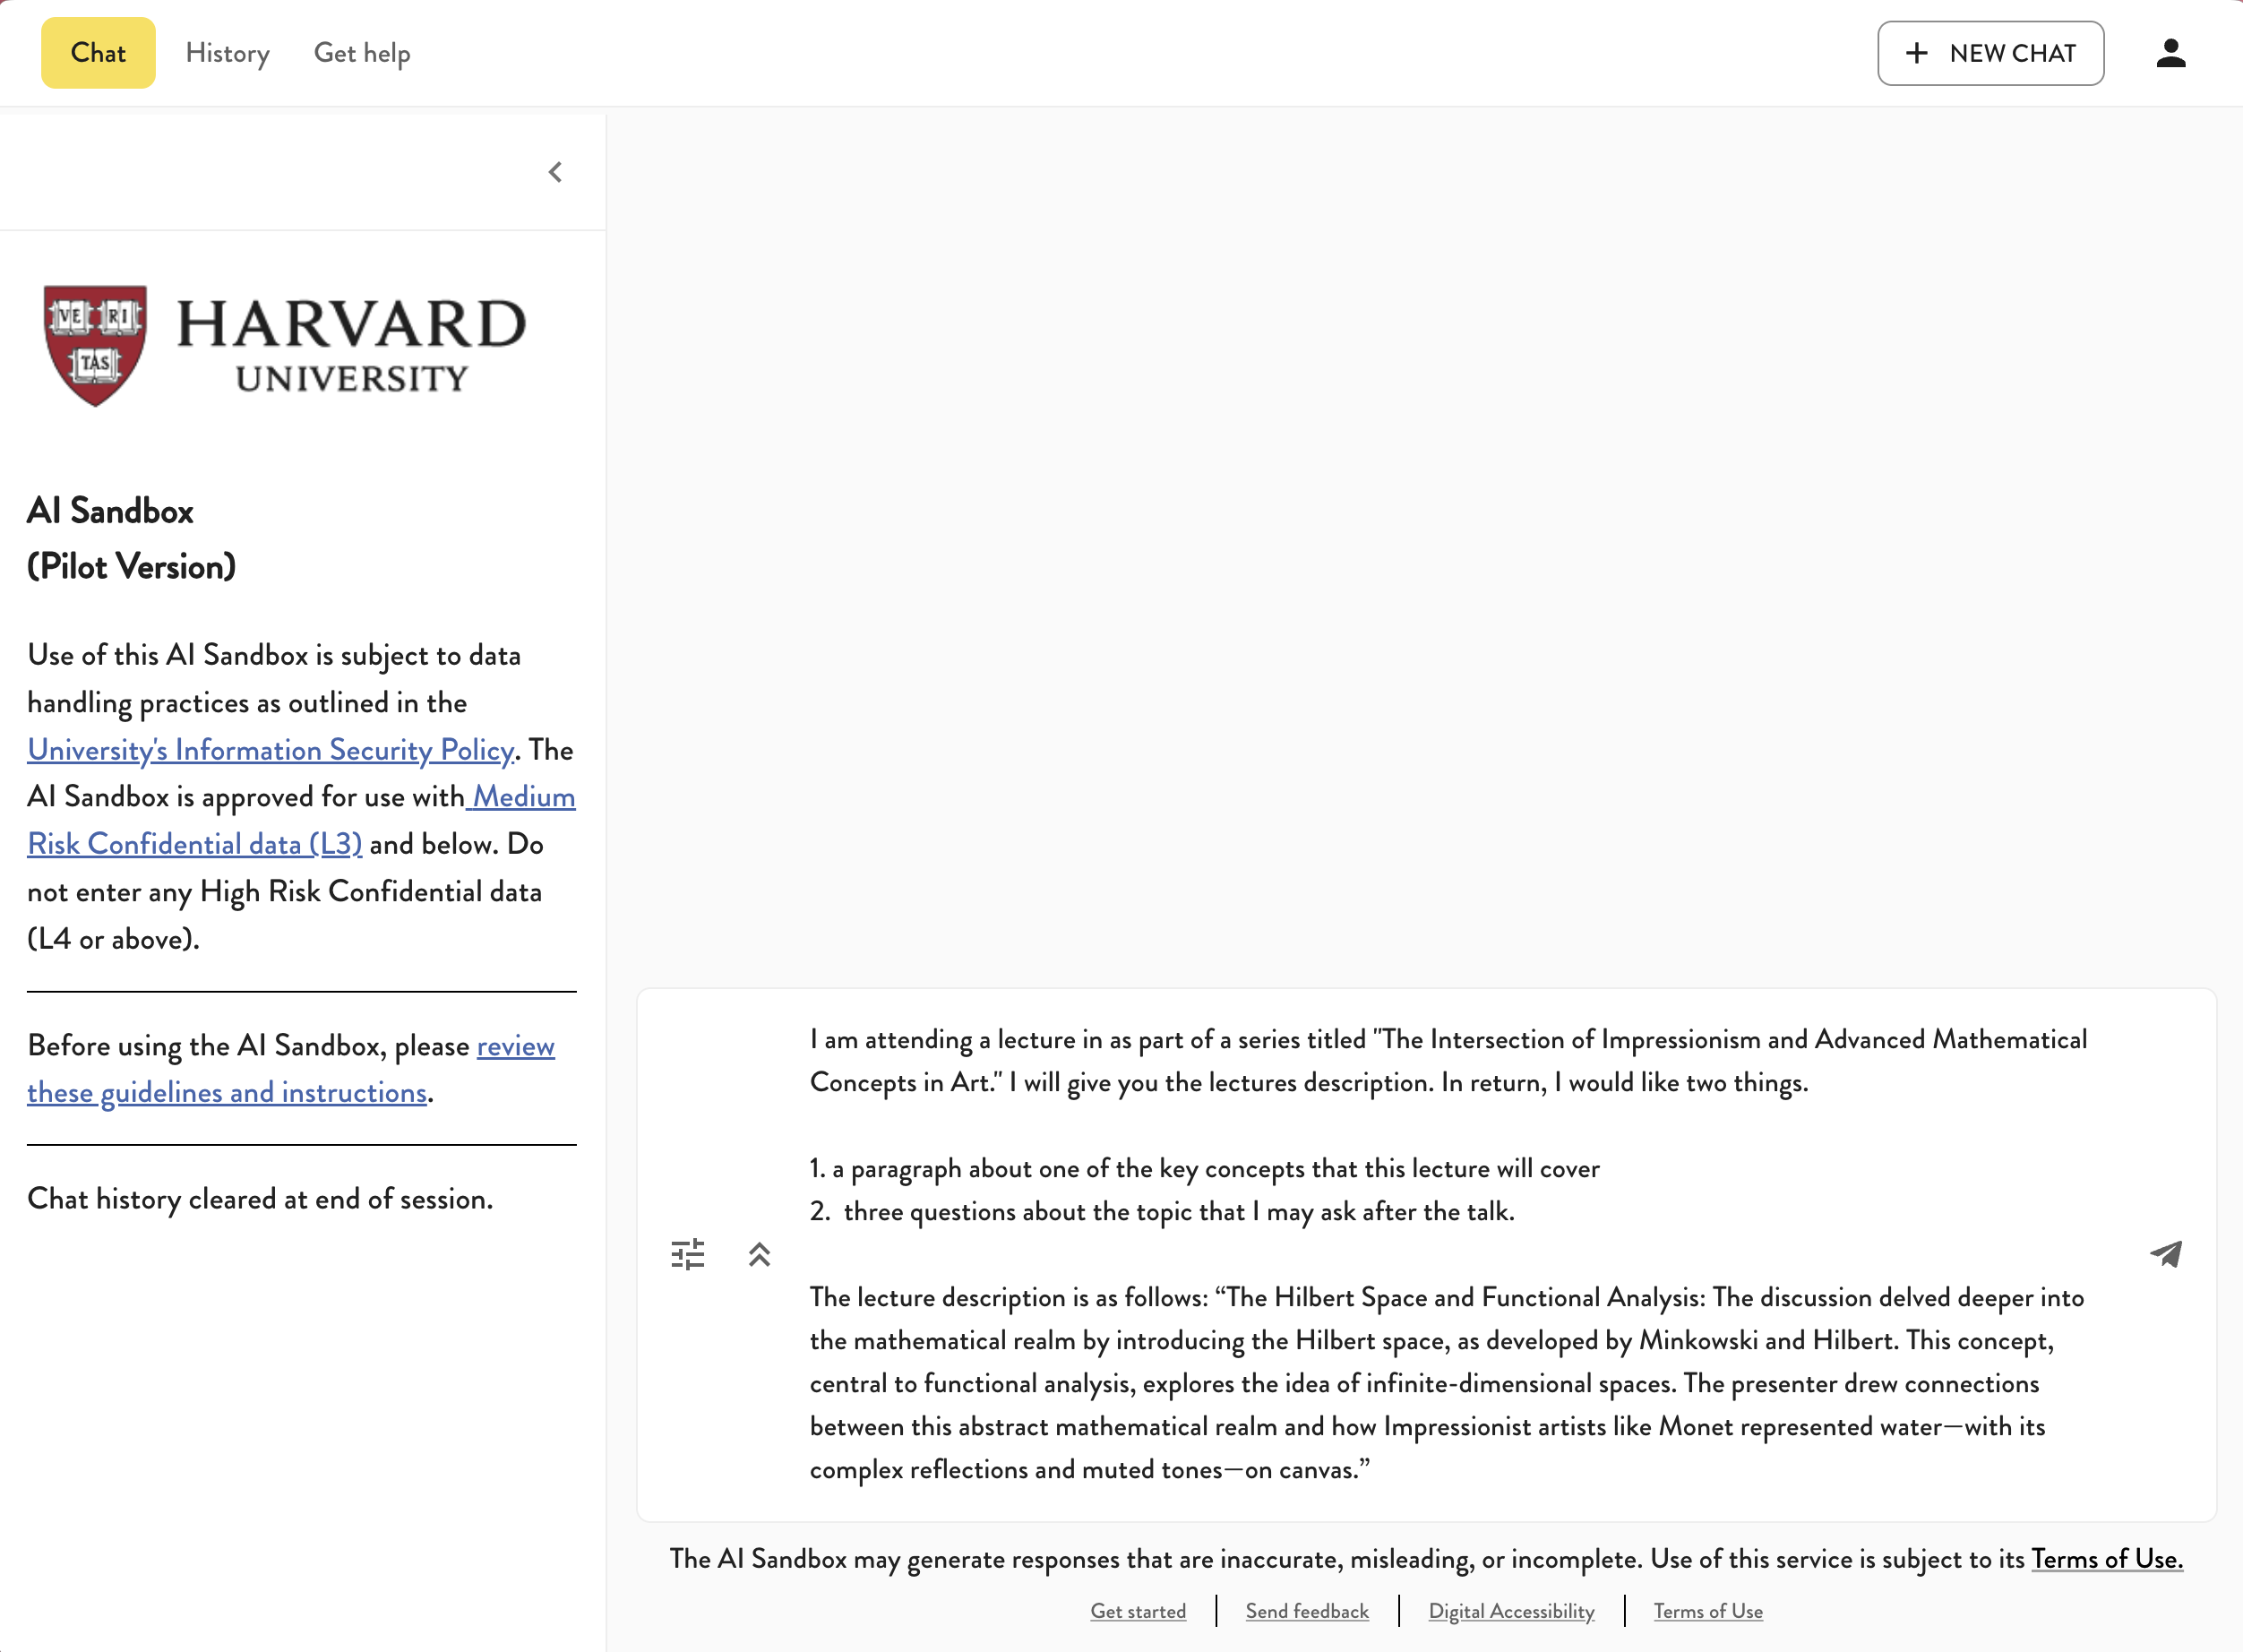The image size is (2243, 1652).
Task: Open Terms of Use footer link
Action: (x=1708, y=1611)
